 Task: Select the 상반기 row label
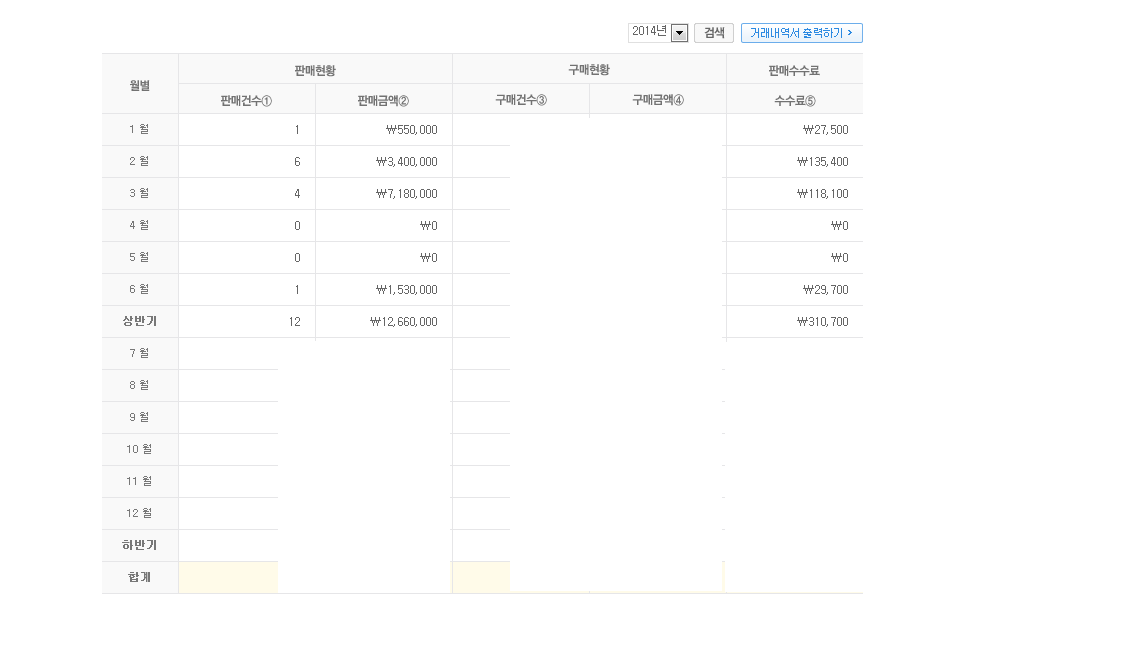click(140, 322)
